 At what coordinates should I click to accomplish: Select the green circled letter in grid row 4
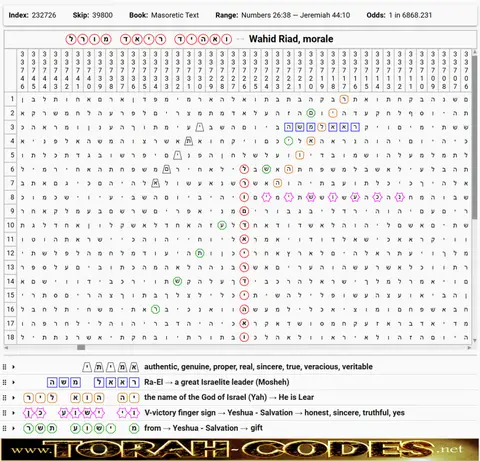coord(289,141)
